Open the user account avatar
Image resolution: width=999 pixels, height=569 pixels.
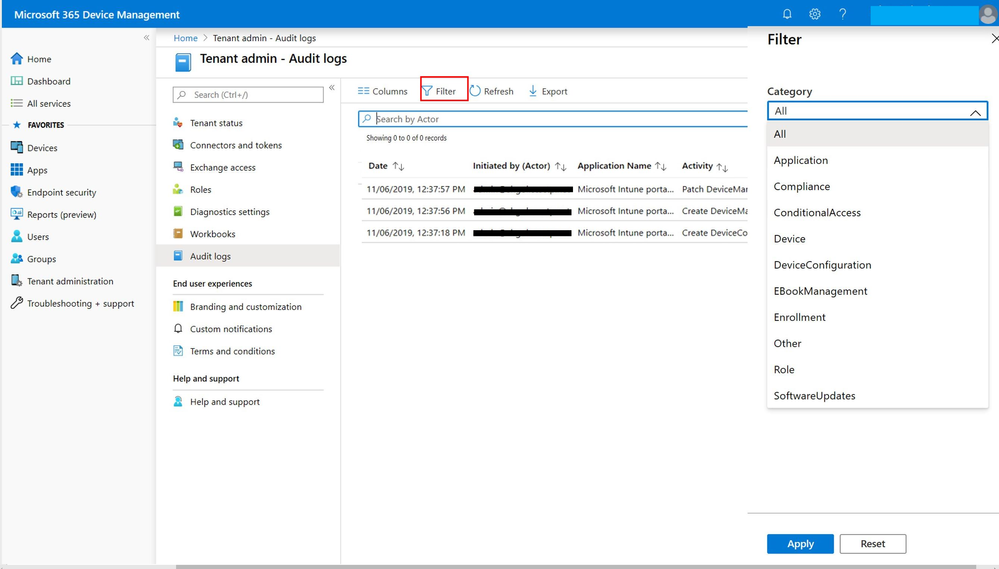coord(988,15)
